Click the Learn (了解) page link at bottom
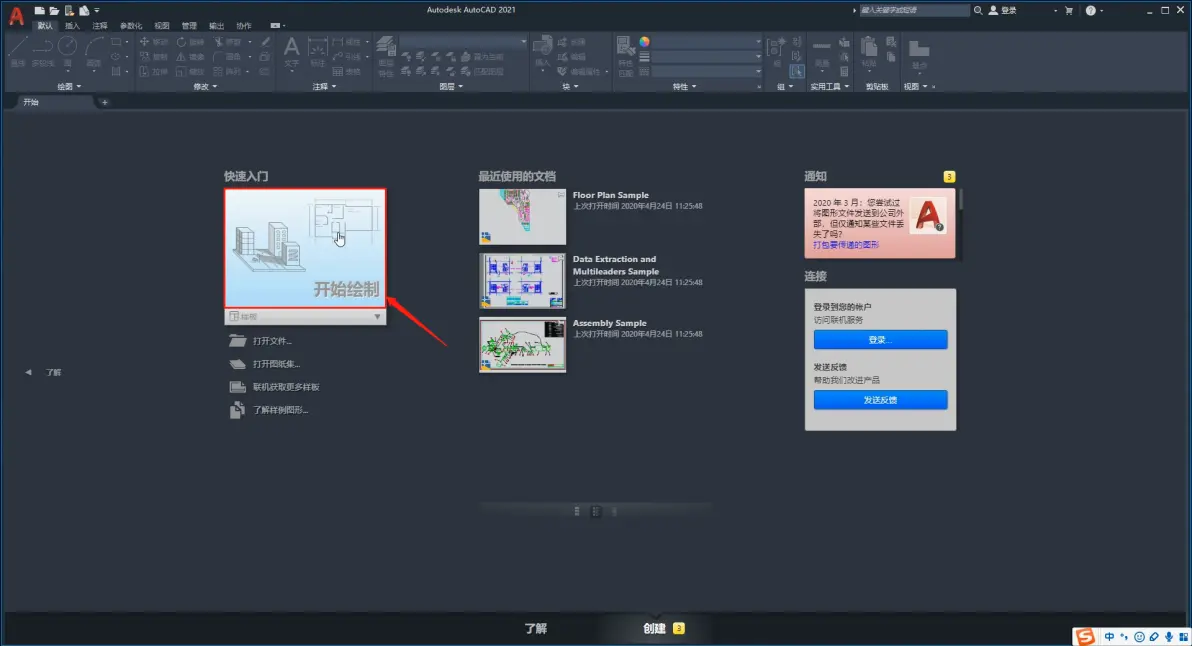The width and height of the screenshot is (1192, 646). point(536,629)
